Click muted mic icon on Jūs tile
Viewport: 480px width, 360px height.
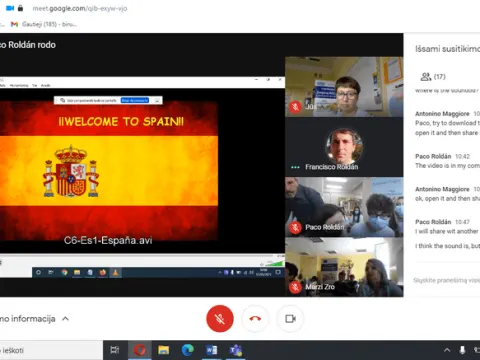click(x=295, y=107)
